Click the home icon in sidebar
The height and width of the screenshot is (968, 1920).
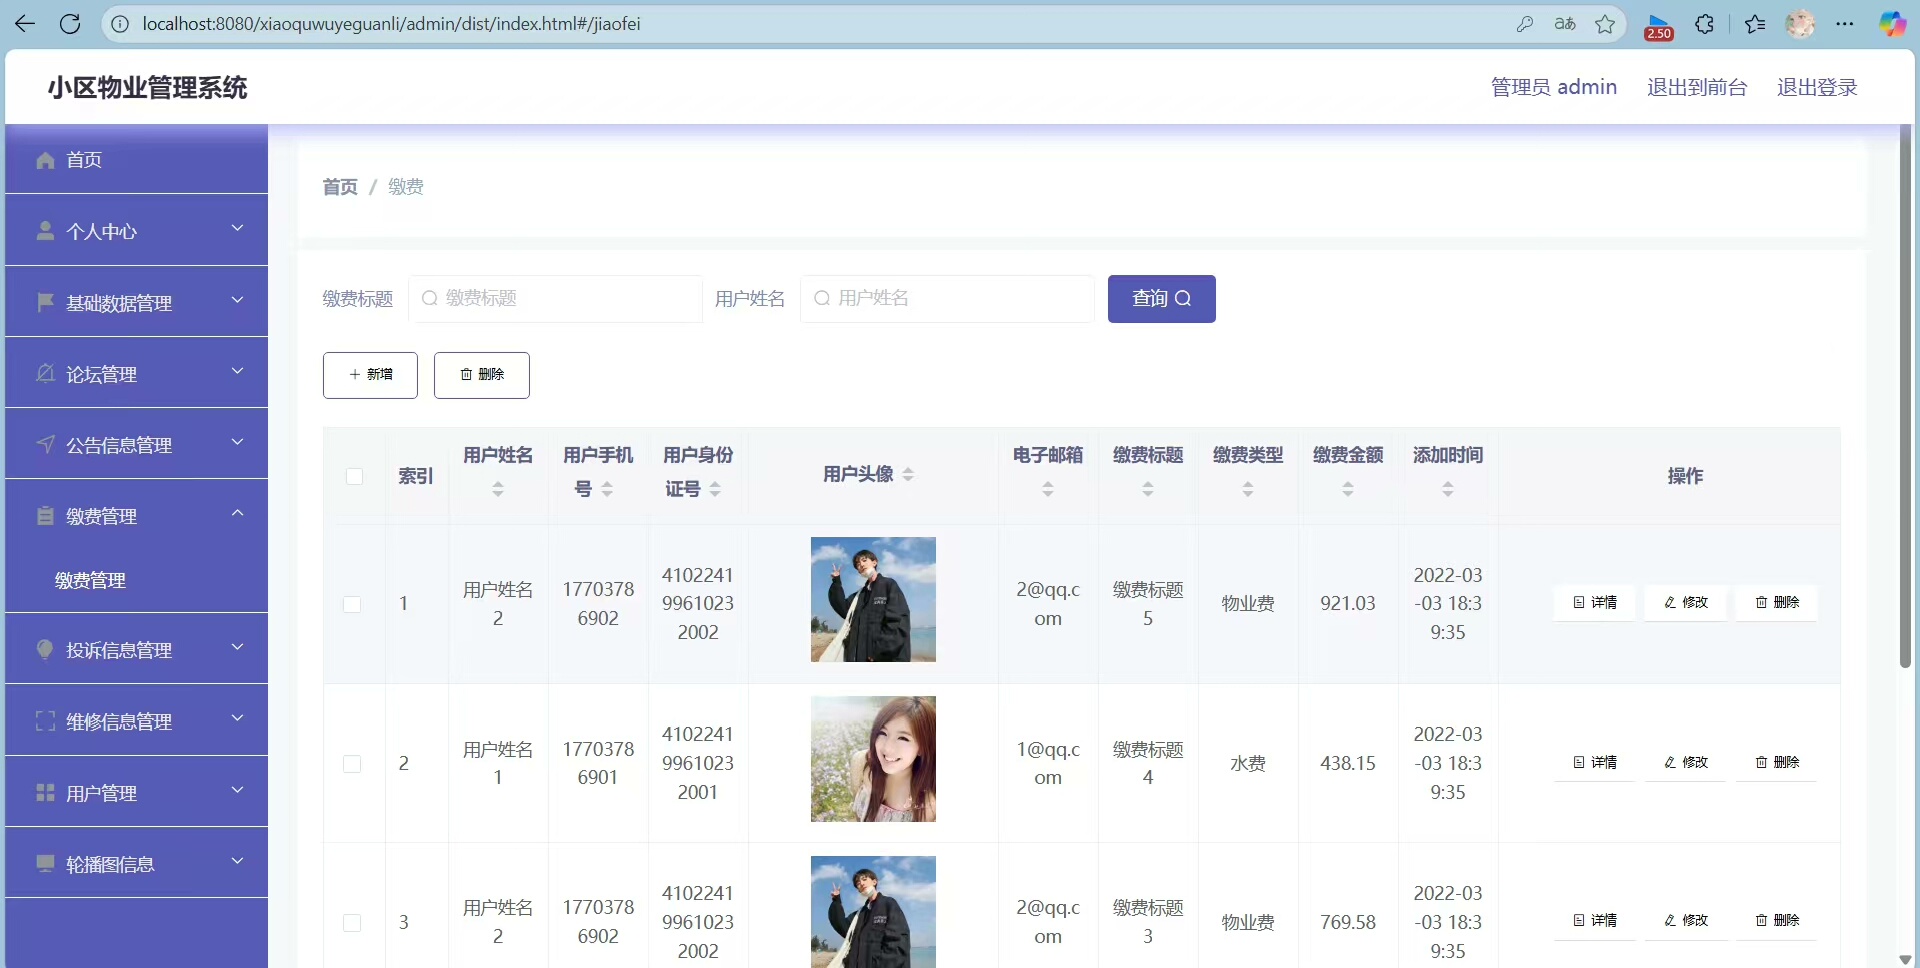45,160
